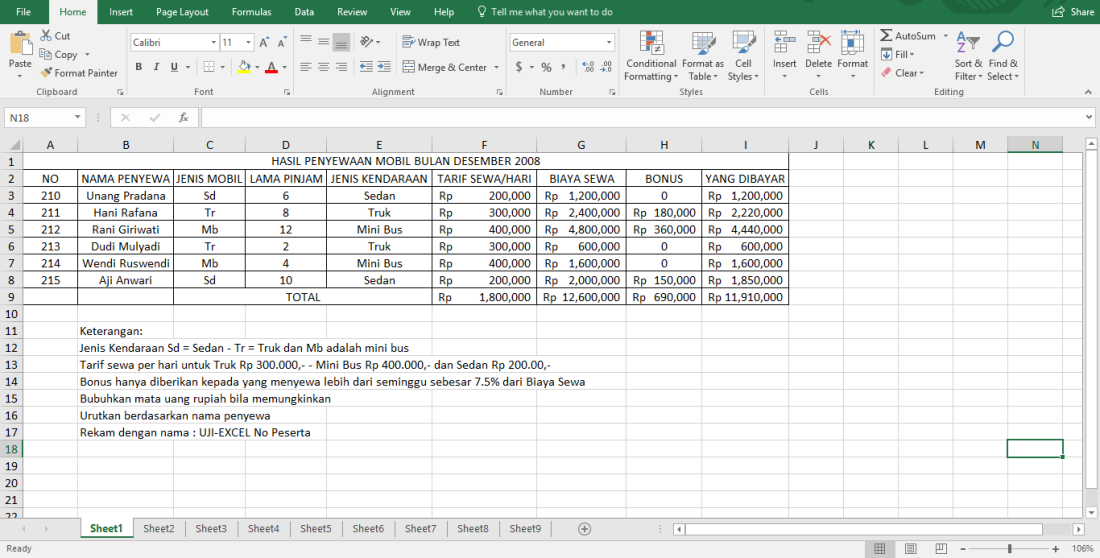1100x558 pixels.
Task: Toggle Align Left horizontal alignment
Action: [x=306, y=67]
